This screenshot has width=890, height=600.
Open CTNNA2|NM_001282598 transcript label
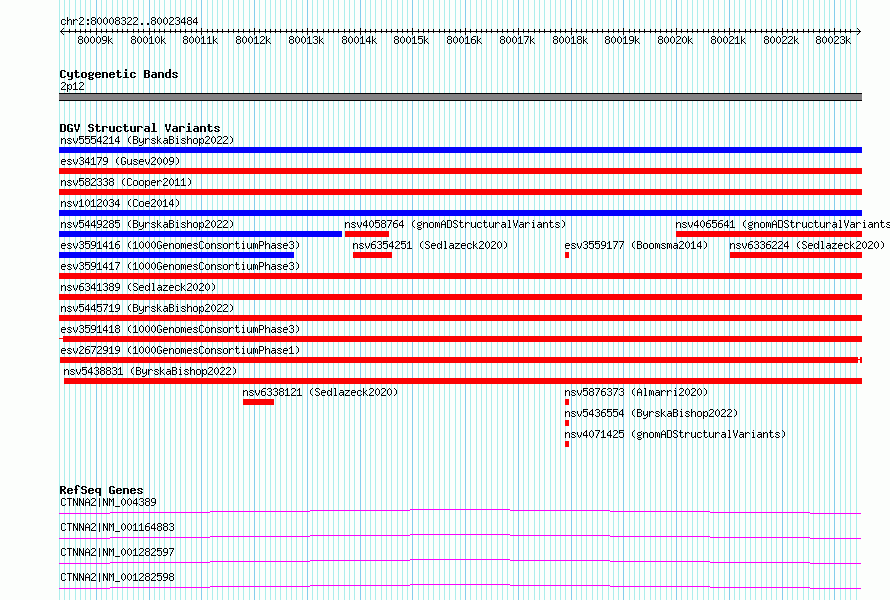pos(117,577)
